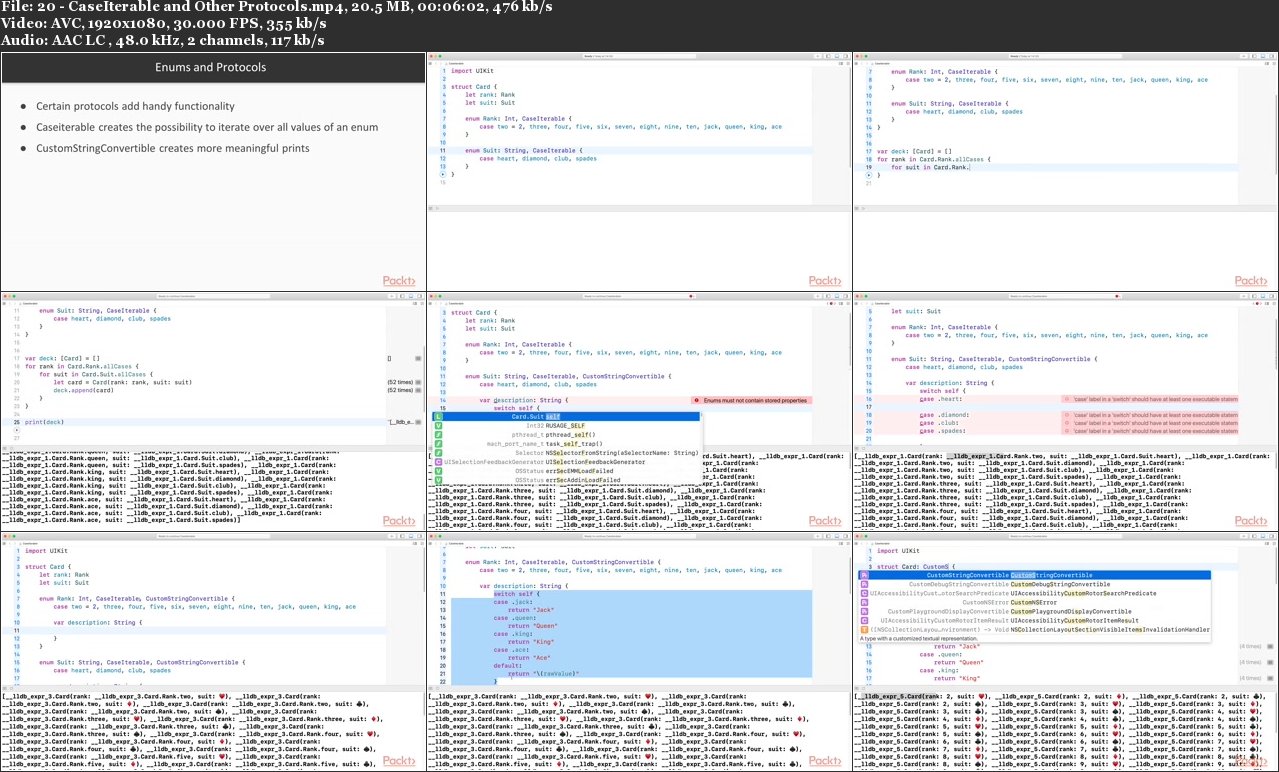Click the orange T icon beside NSCollectionLayoutSectionVisibleItemsInvalidationHandler
Viewport: 1279px width, 772px height.
pyautogui.click(x=863, y=630)
